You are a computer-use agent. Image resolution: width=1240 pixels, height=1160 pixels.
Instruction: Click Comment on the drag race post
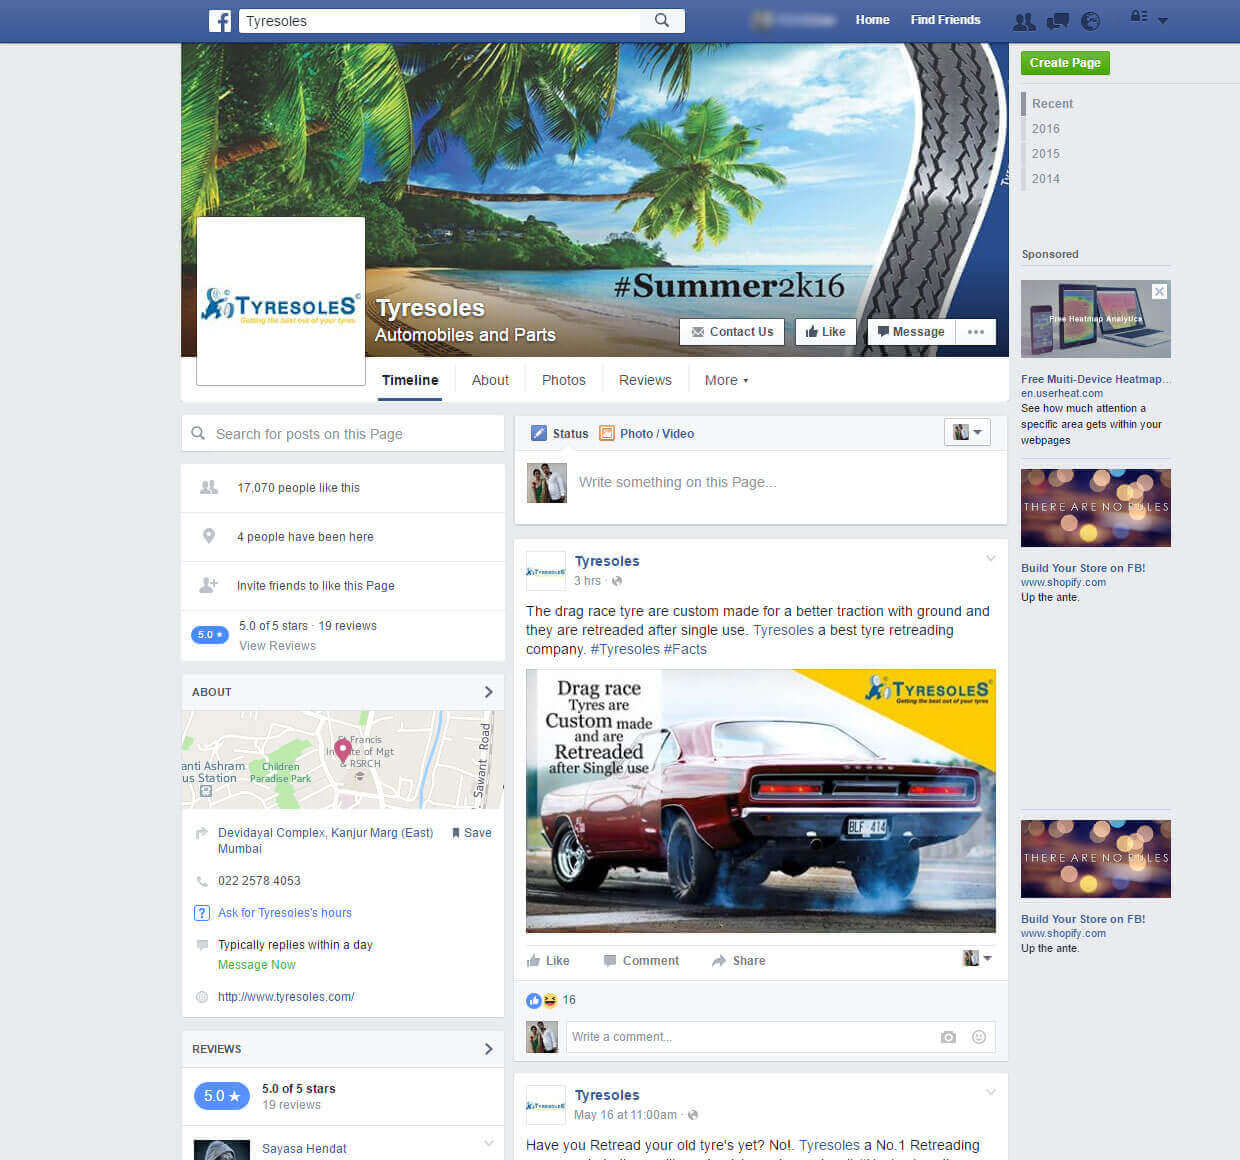coord(641,961)
